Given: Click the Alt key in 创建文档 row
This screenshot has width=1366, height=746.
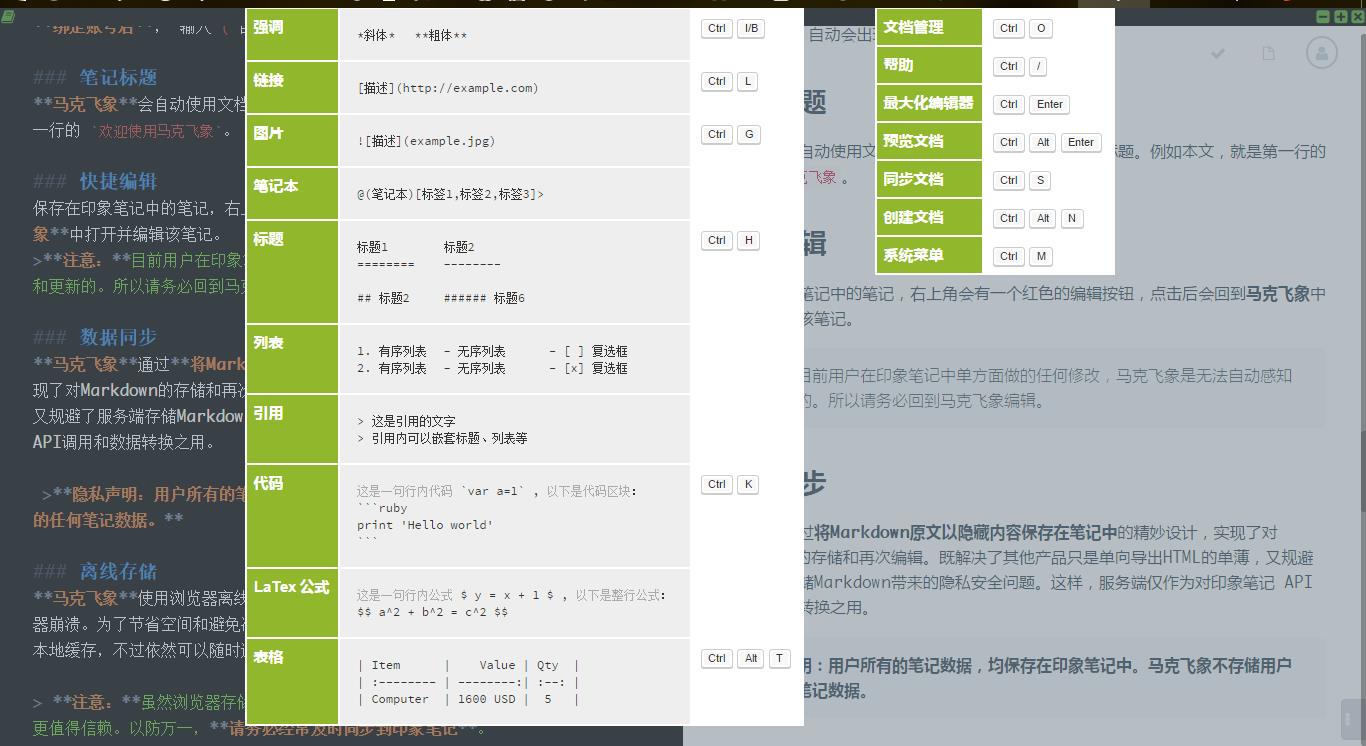Looking at the screenshot, I should click(x=1043, y=218).
